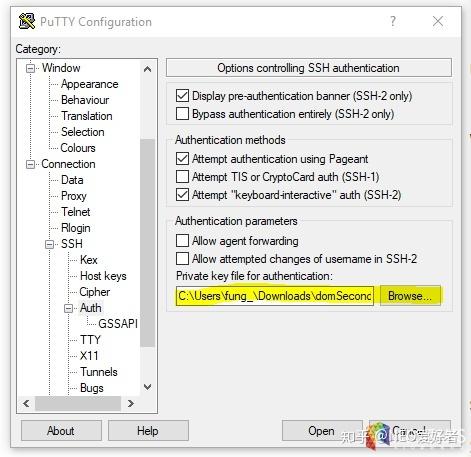
Task: Click the PuTTY icon in title bar
Action: click(27, 22)
